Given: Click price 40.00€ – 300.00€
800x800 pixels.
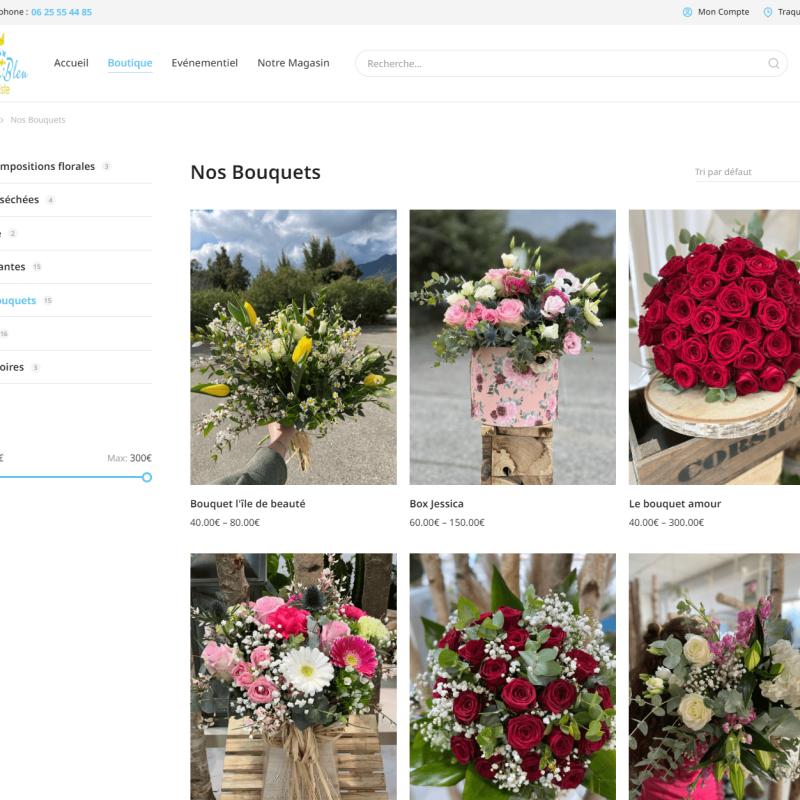Looking at the screenshot, I should click(x=666, y=522).
